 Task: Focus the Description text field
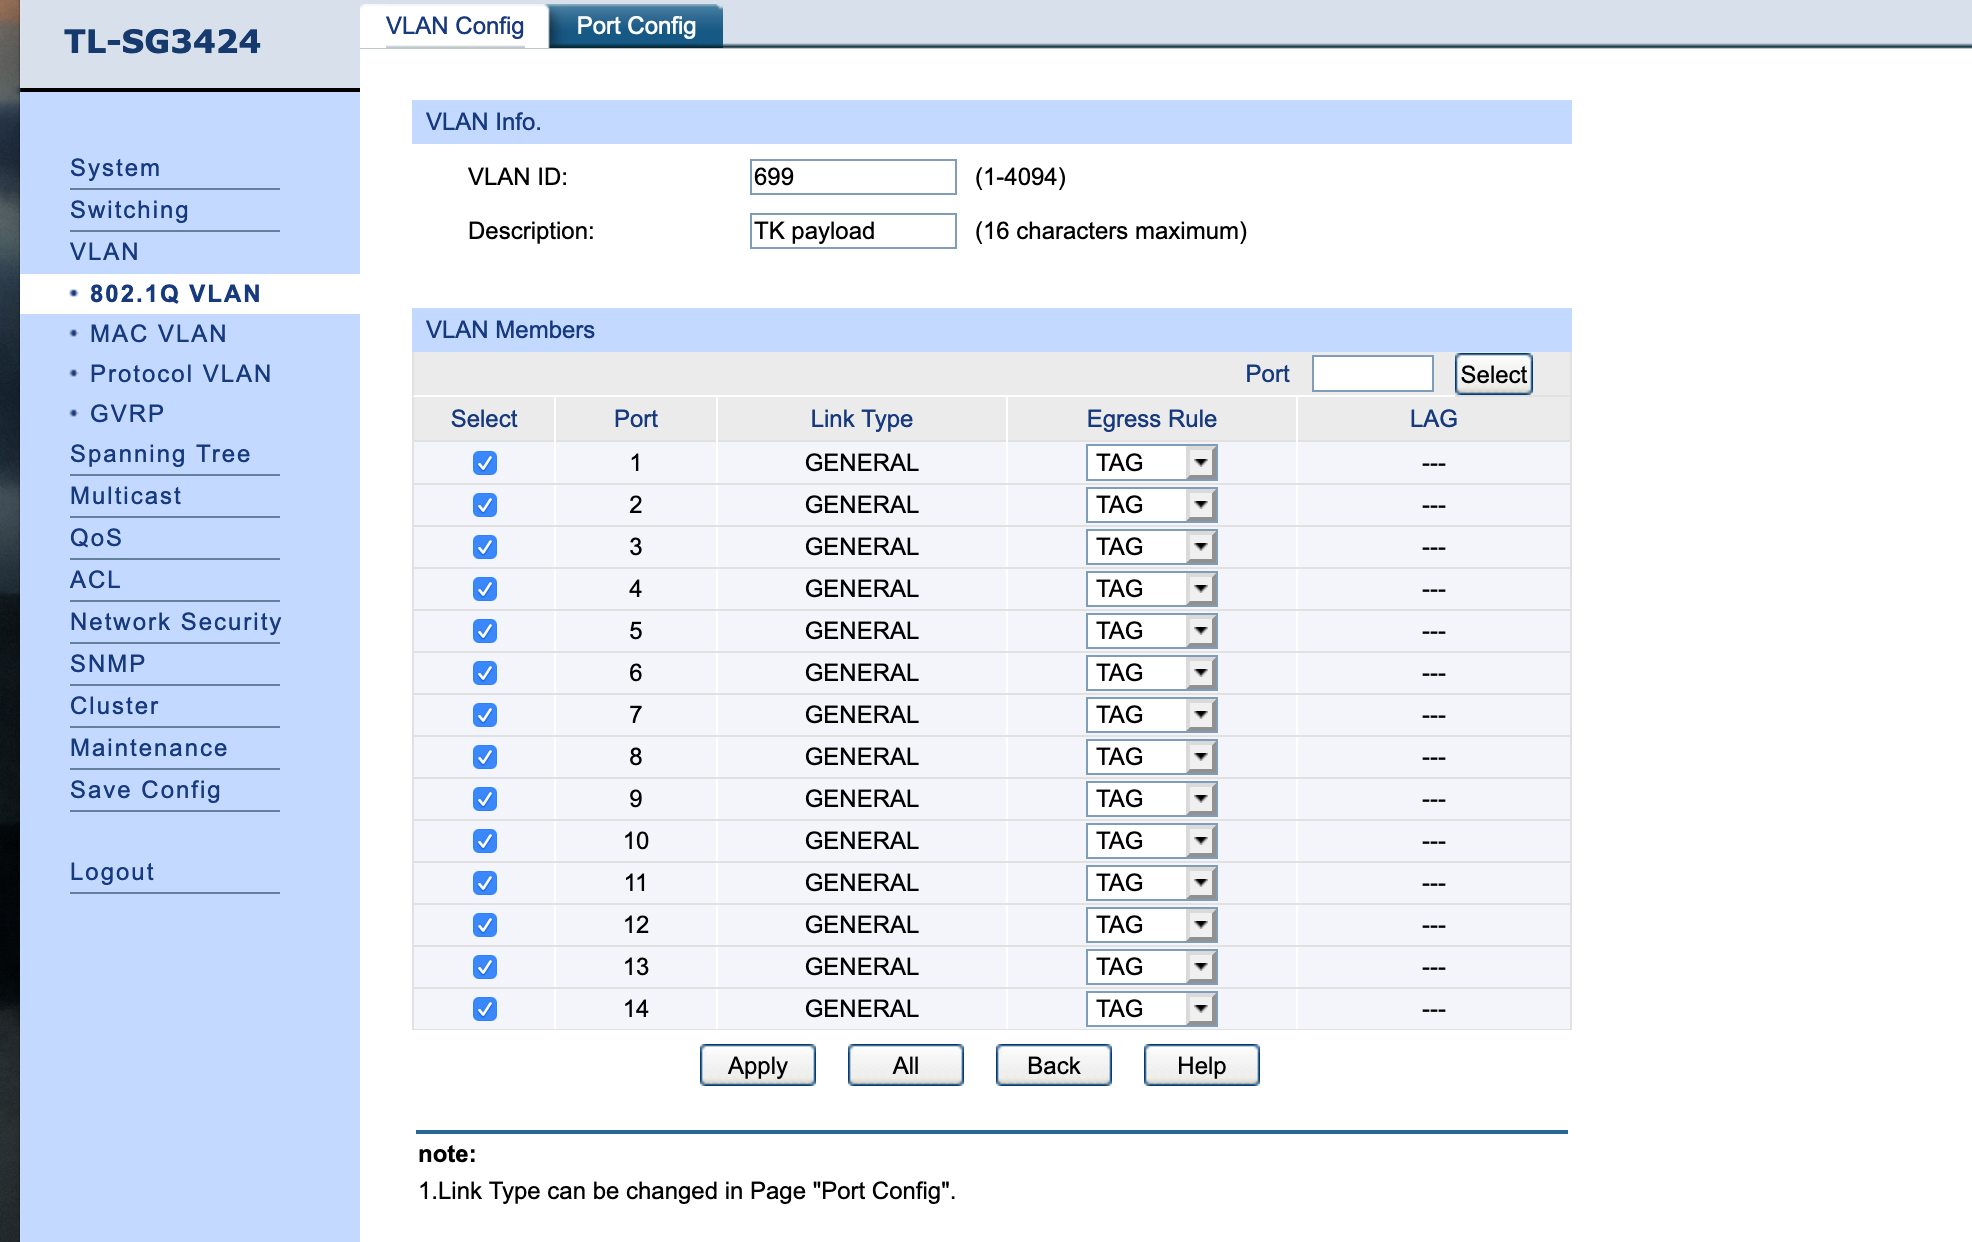852,231
